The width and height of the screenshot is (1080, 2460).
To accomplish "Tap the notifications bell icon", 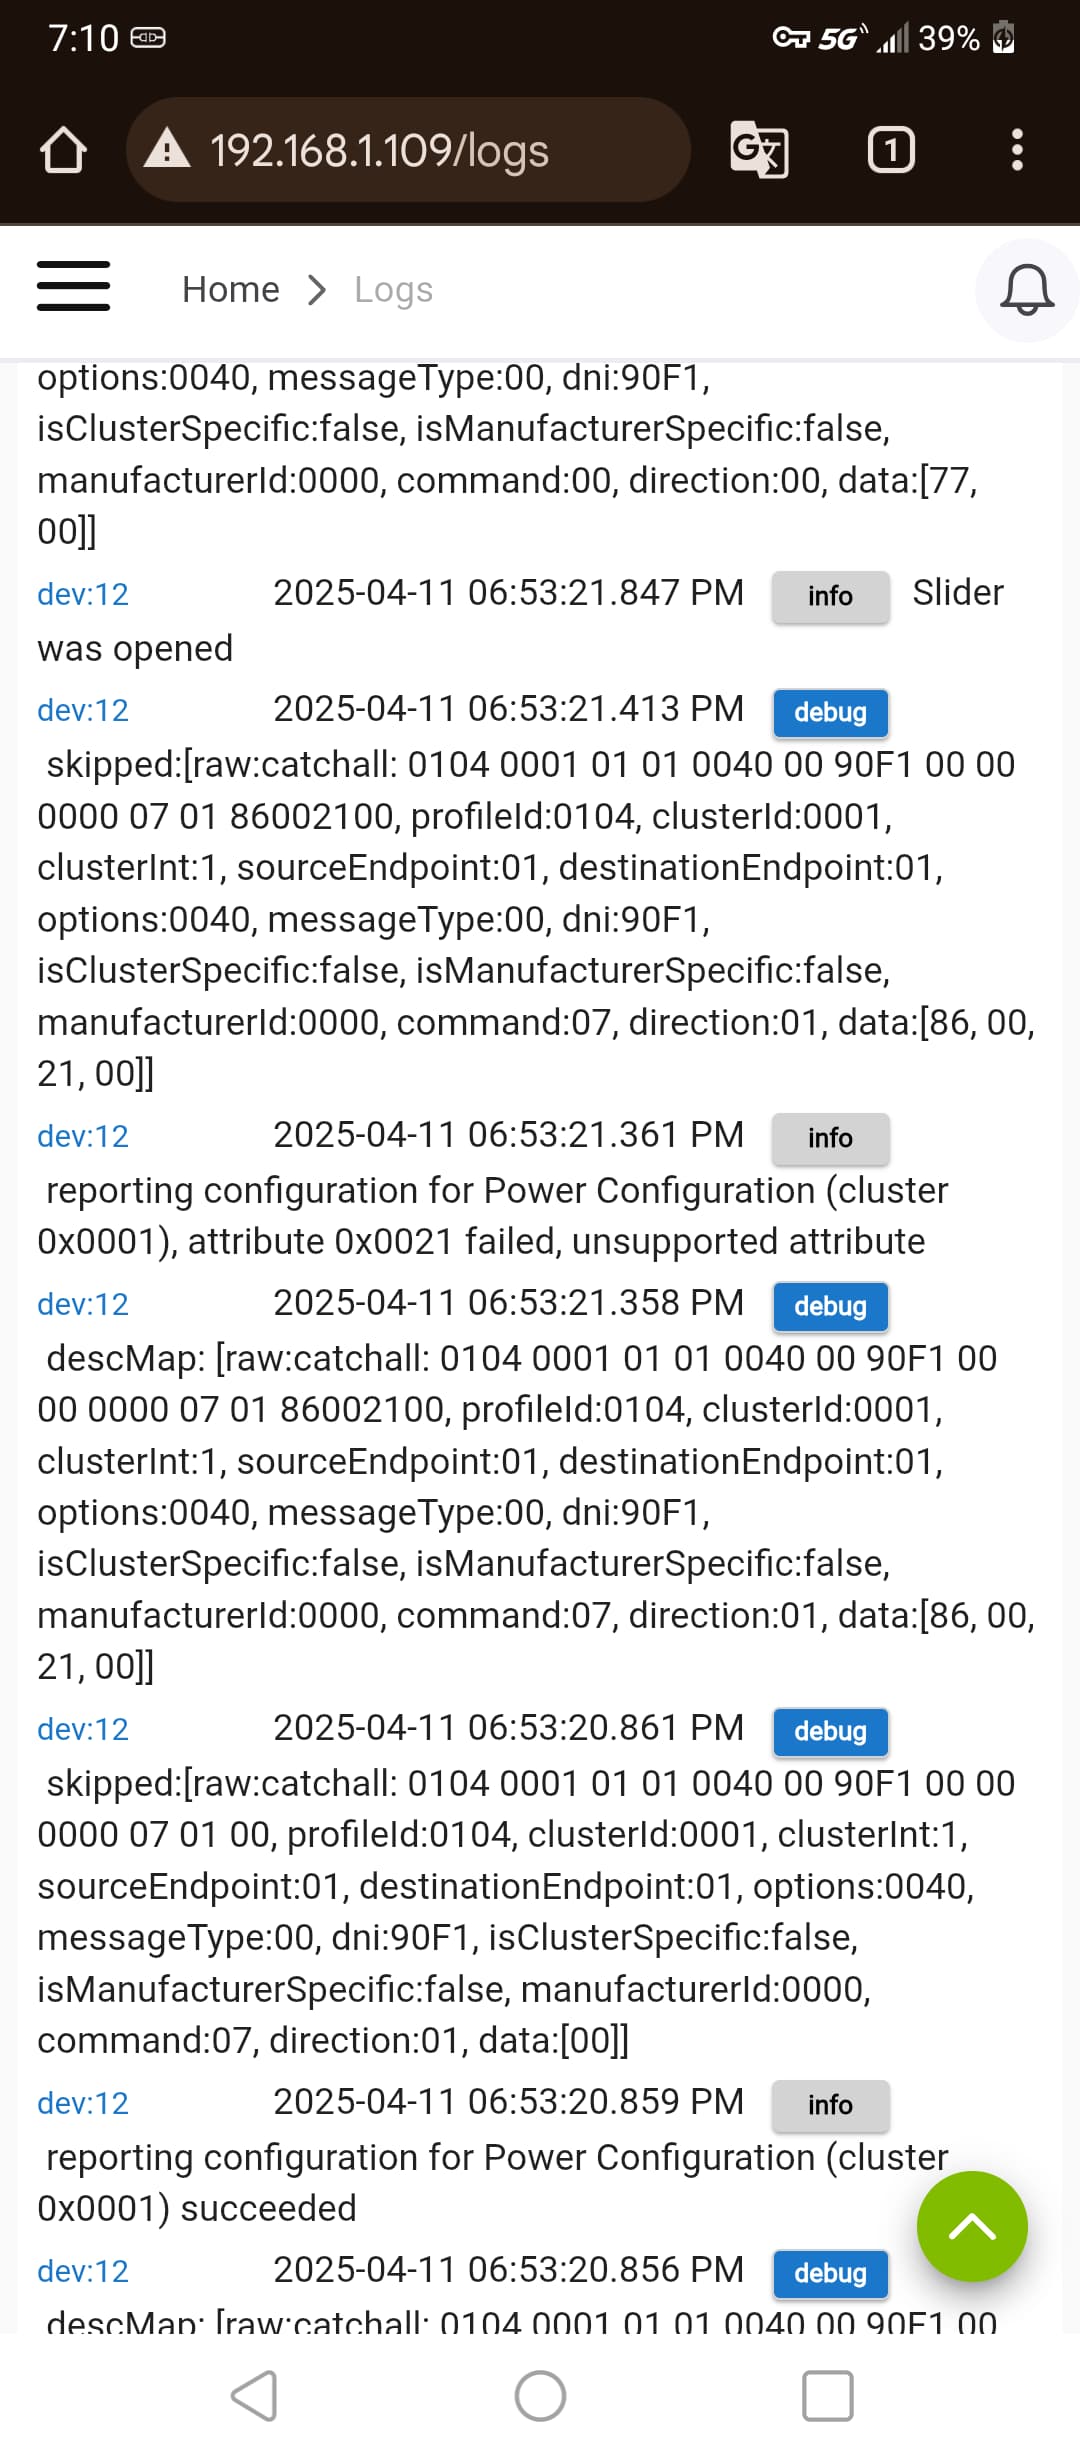I will [1027, 291].
